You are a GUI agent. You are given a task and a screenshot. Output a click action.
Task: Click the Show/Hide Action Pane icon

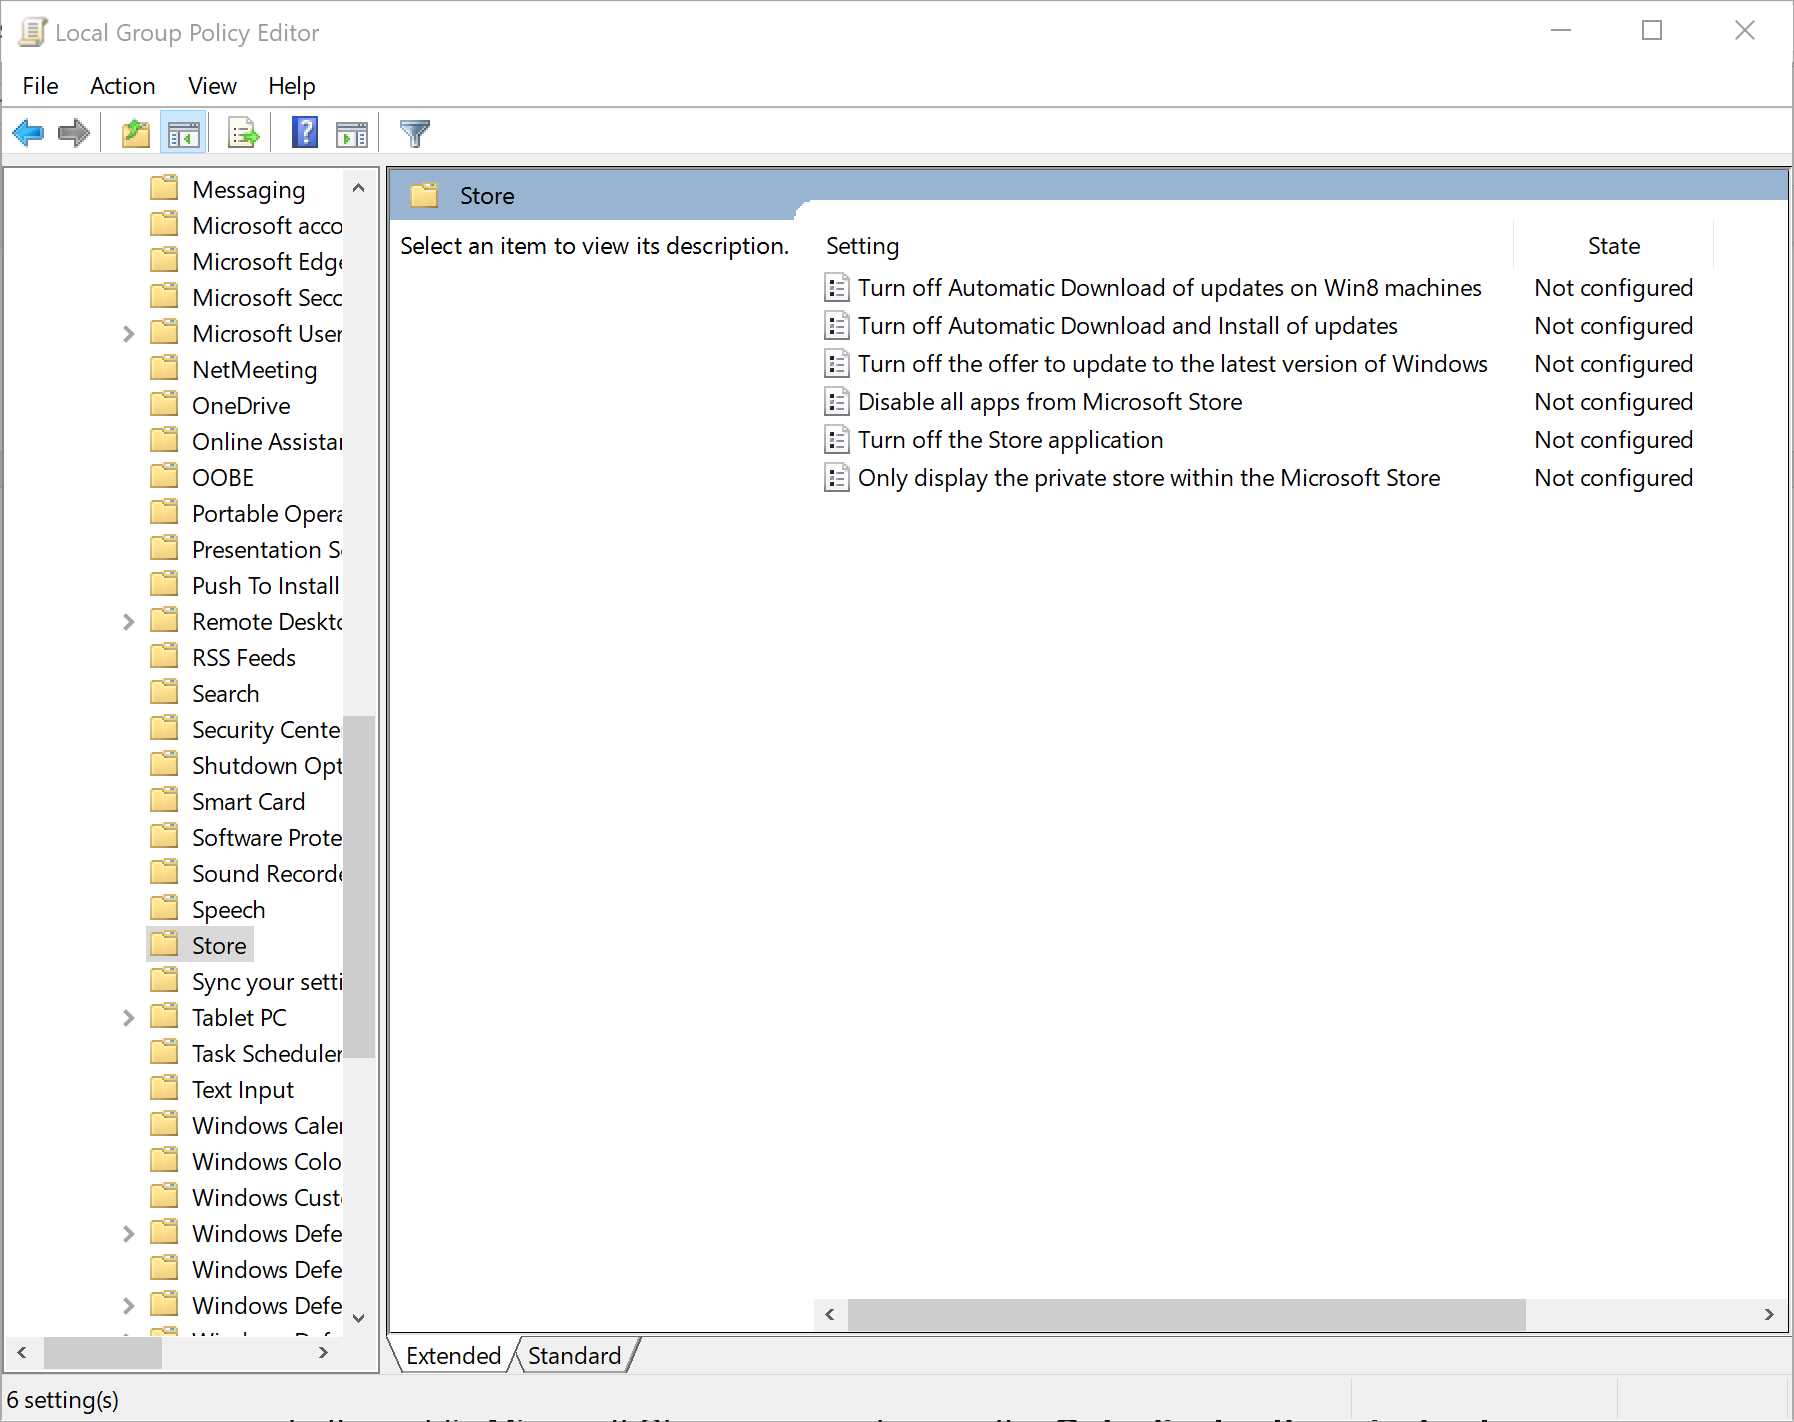pyautogui.click(x=349, y=133)
